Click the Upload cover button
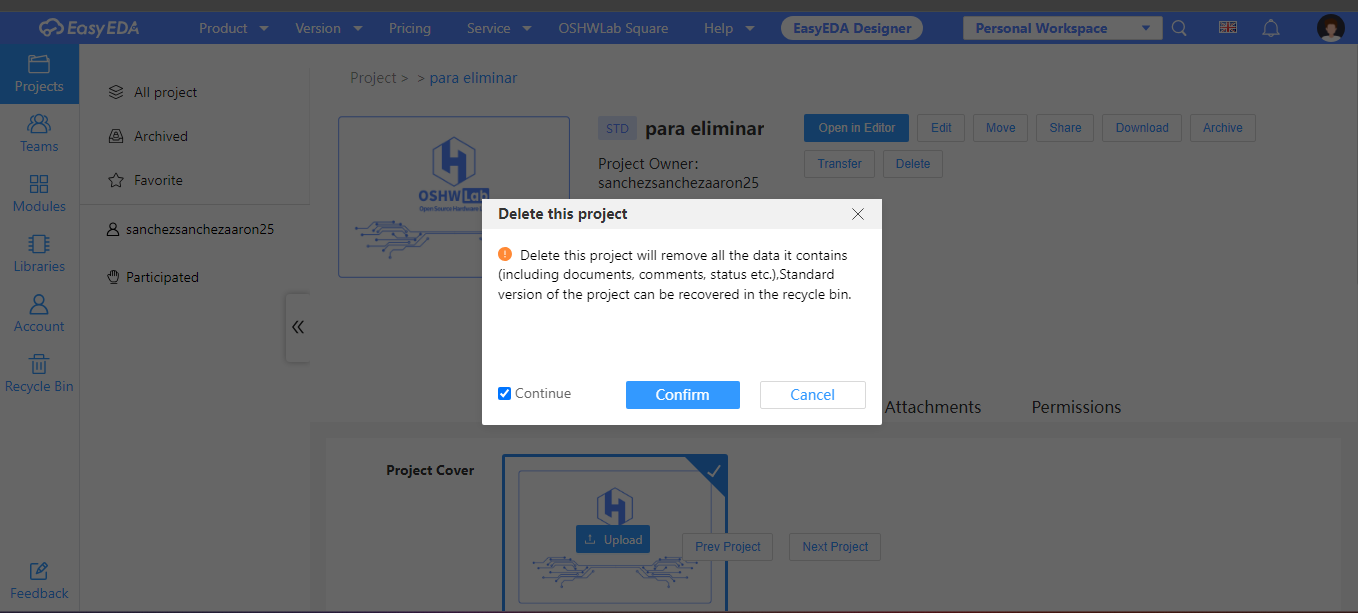This screenshot has width=1358, height=613. pyautogui.click(x=613, y=539)
